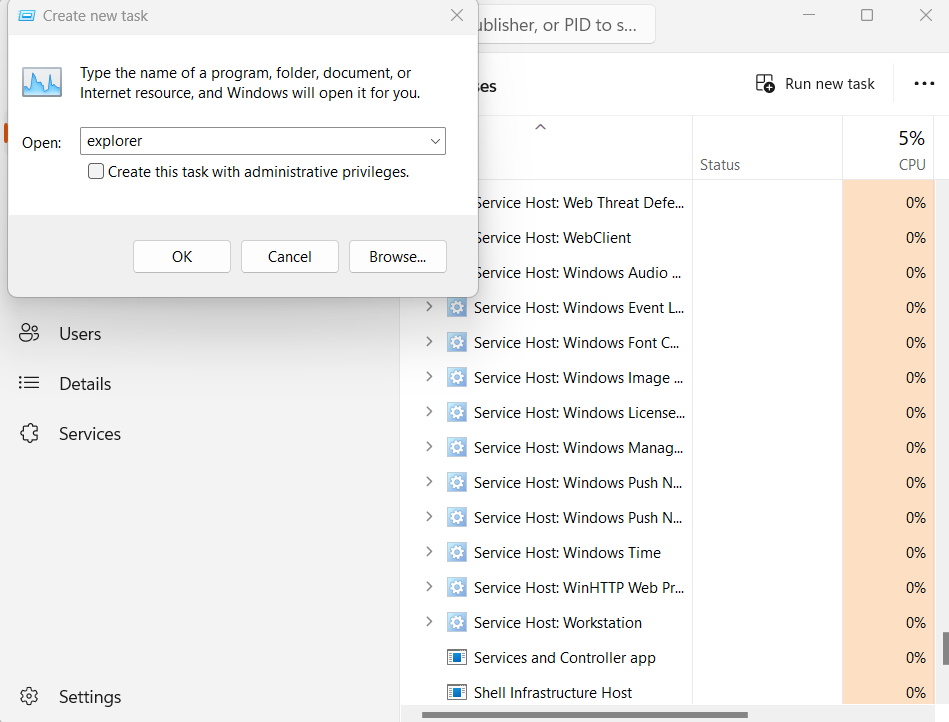
Task: Click the Run new task icon
Action: (765, 84)
